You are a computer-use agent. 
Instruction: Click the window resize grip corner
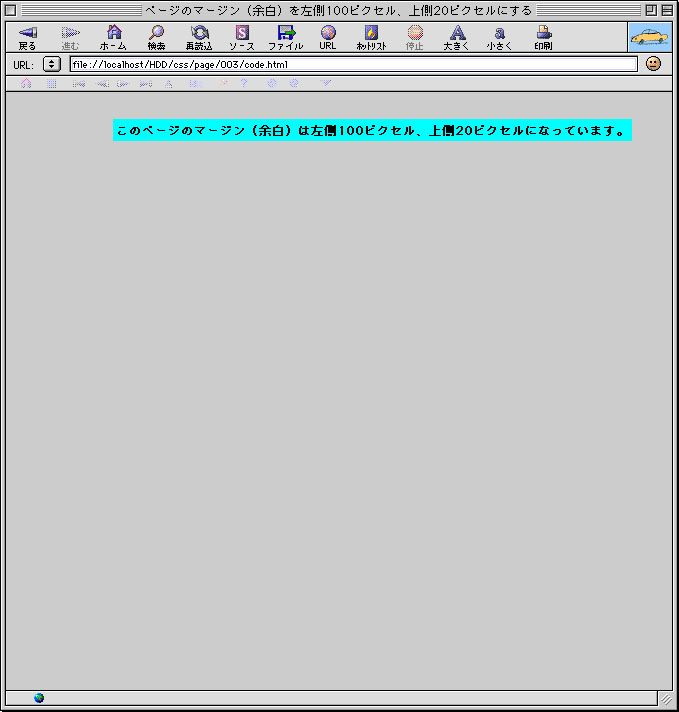pos(666,698)
